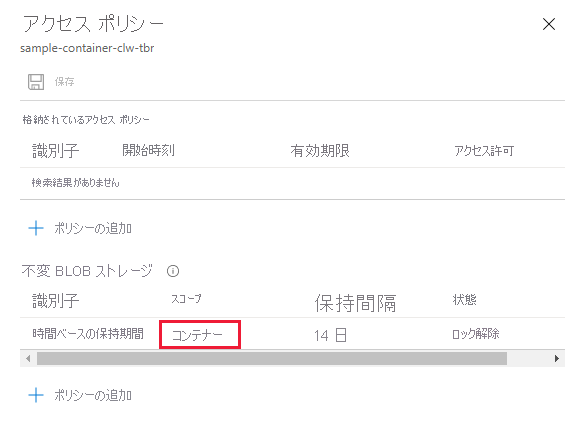This screenshot has height=432, width=583.
Task: Click the highlighted コンテナー scope cell
Action: [200, 335]
